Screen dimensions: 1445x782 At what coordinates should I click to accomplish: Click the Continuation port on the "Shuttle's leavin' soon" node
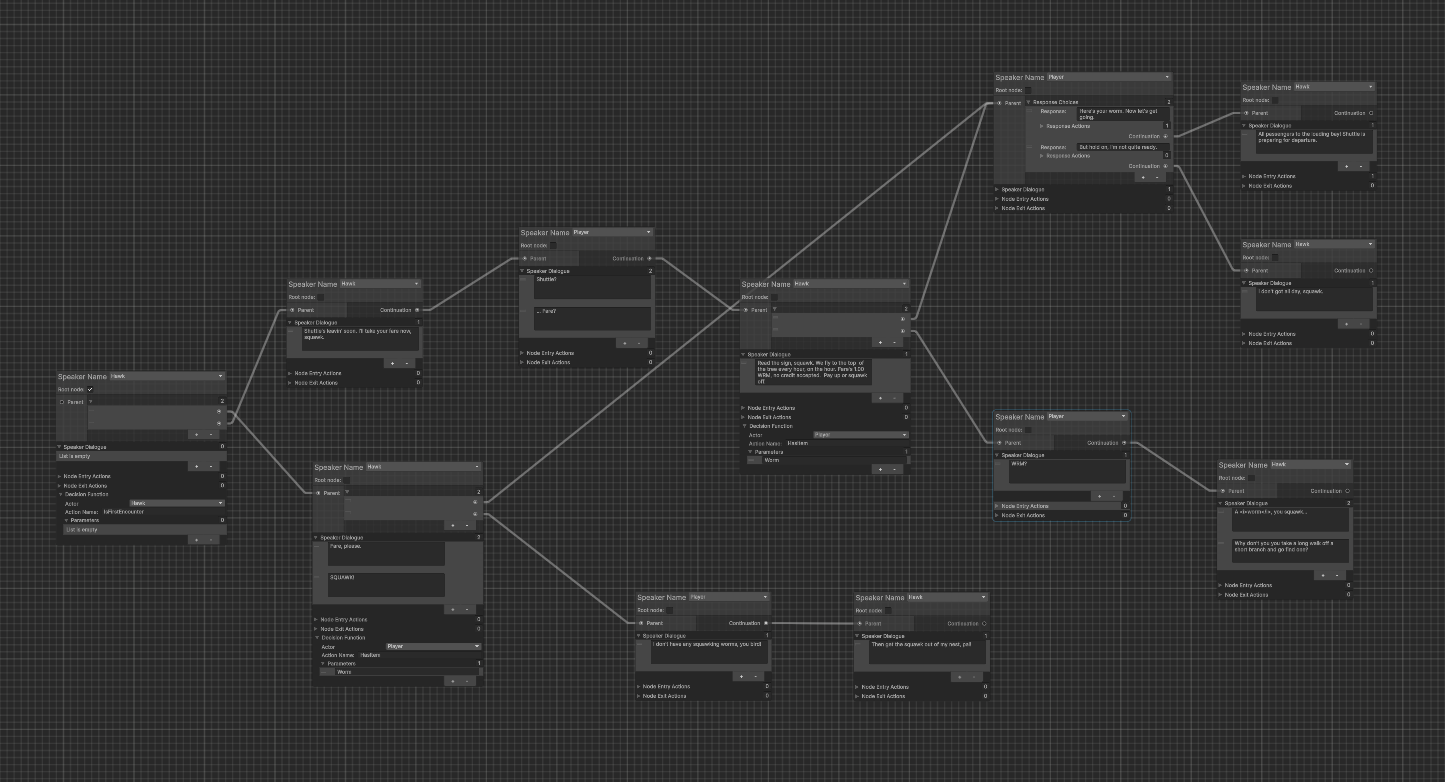click(417, 310)
